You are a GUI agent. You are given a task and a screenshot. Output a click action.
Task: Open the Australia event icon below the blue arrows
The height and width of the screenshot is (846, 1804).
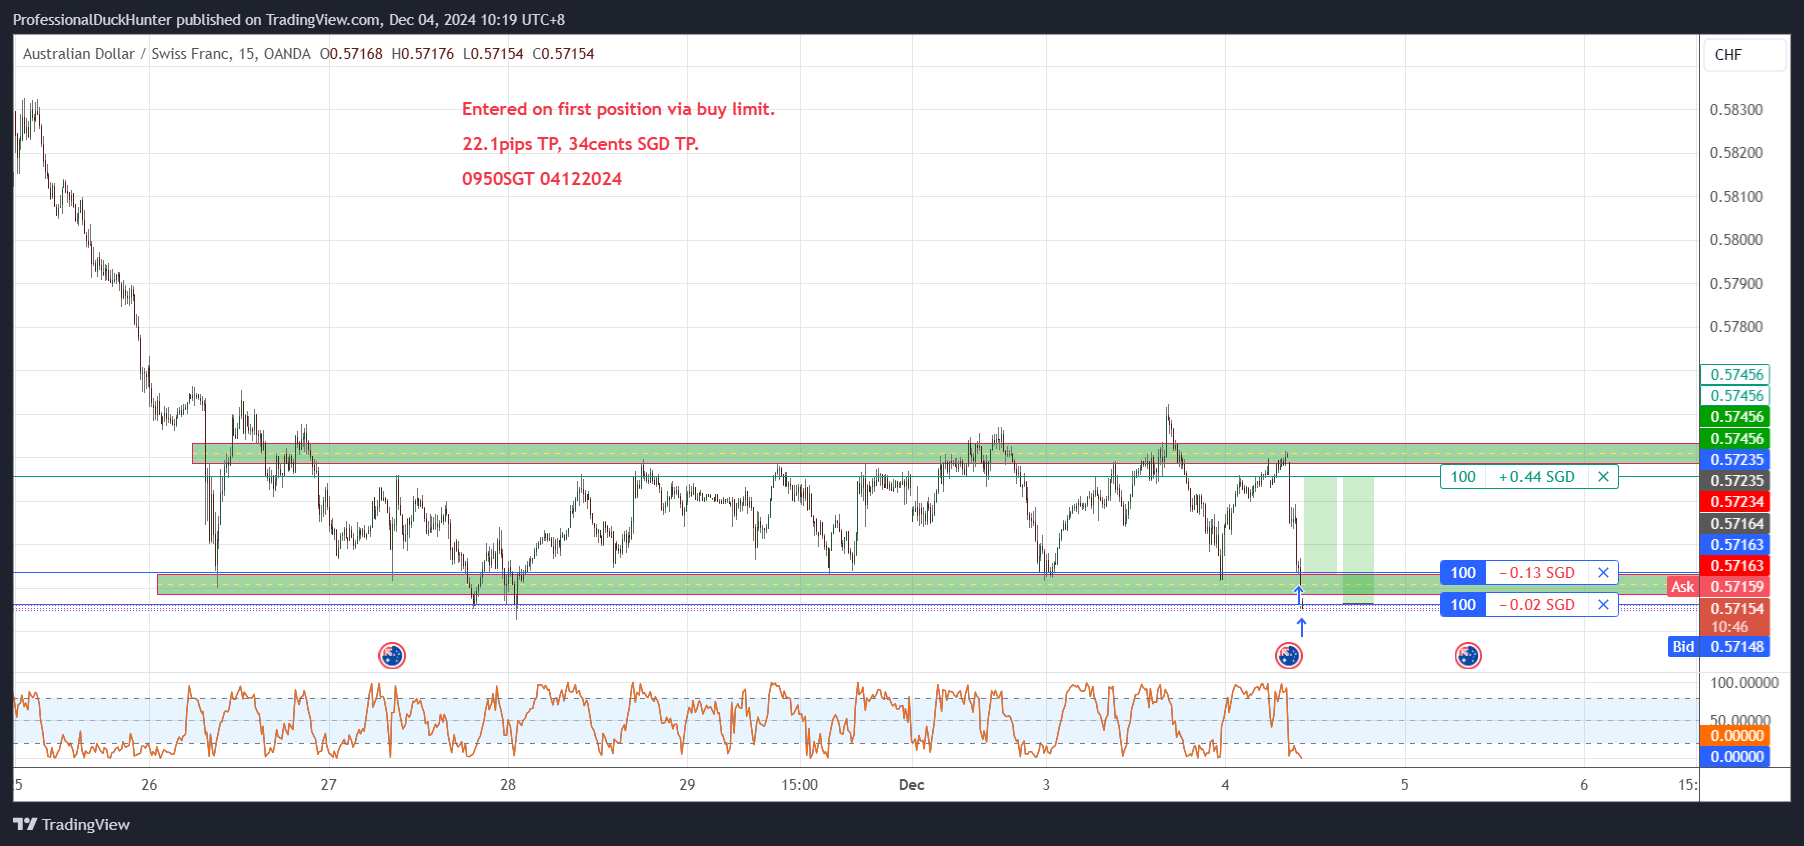1289,656
